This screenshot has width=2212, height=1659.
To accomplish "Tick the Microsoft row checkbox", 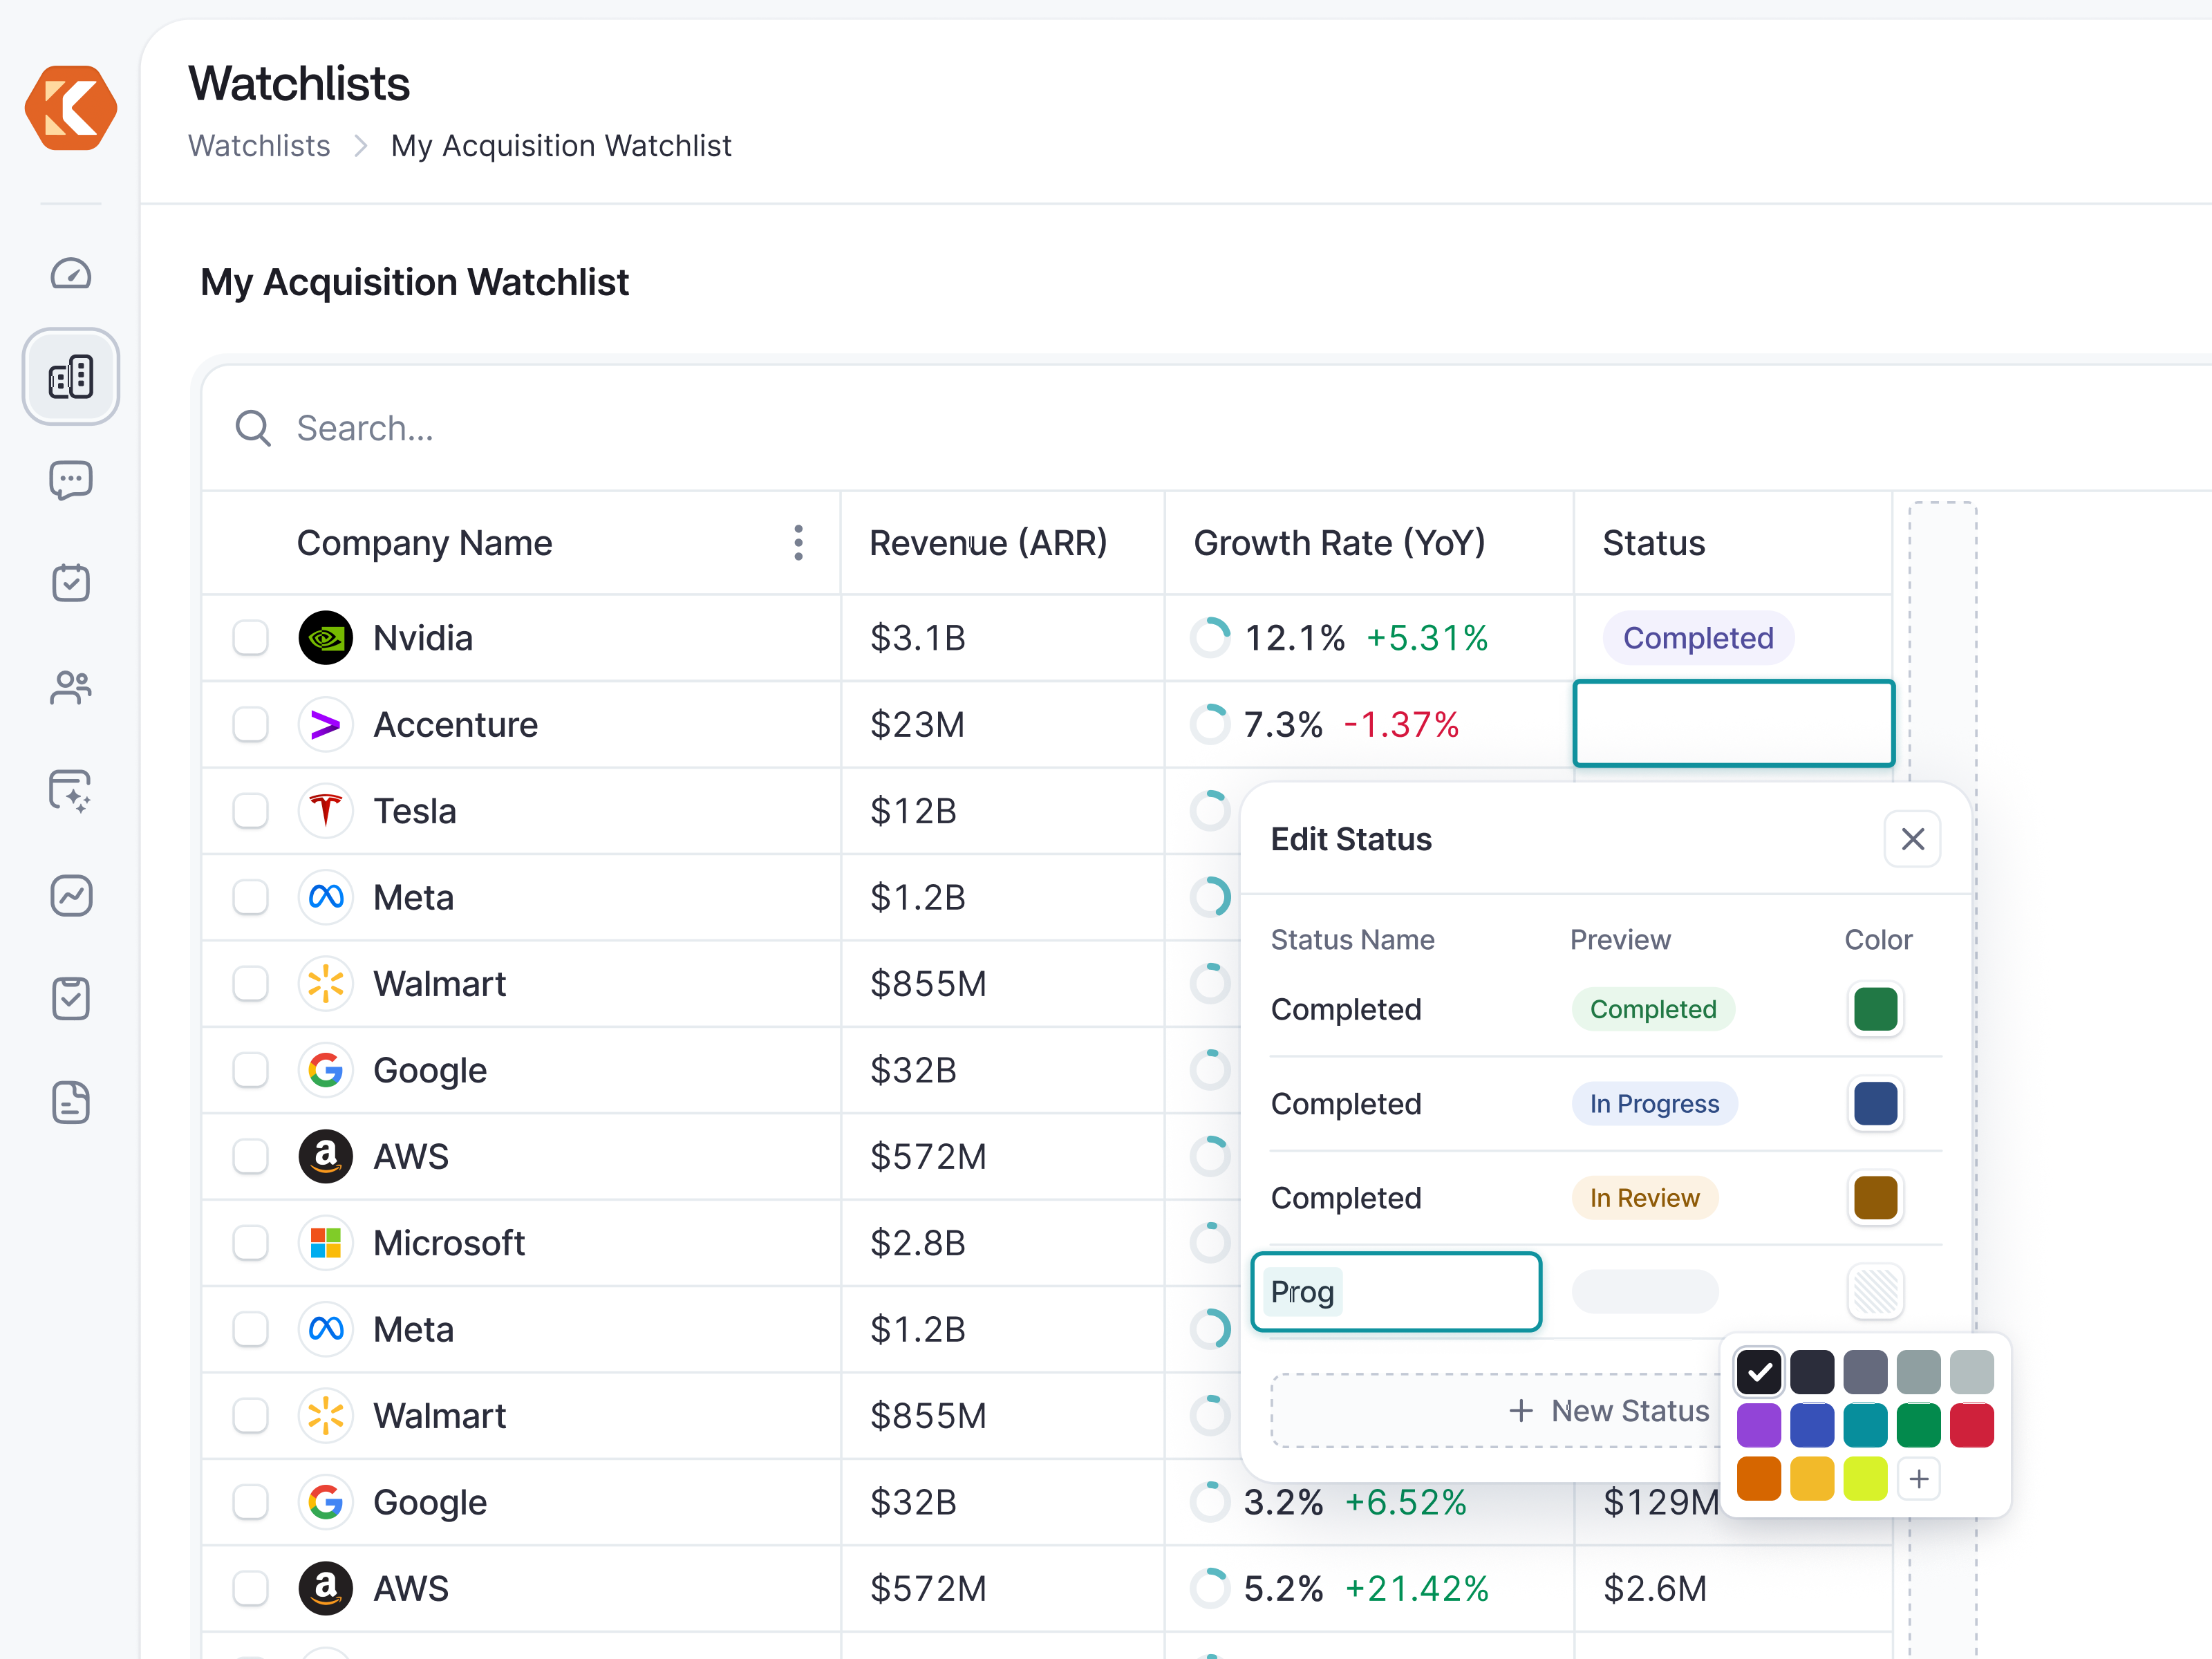I will pyautogui.click(x=250, y=1243).
